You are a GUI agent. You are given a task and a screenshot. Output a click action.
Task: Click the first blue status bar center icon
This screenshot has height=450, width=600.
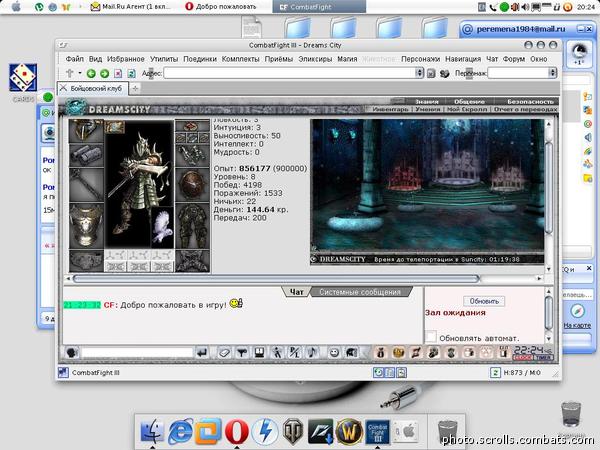[x=378, y=372]
